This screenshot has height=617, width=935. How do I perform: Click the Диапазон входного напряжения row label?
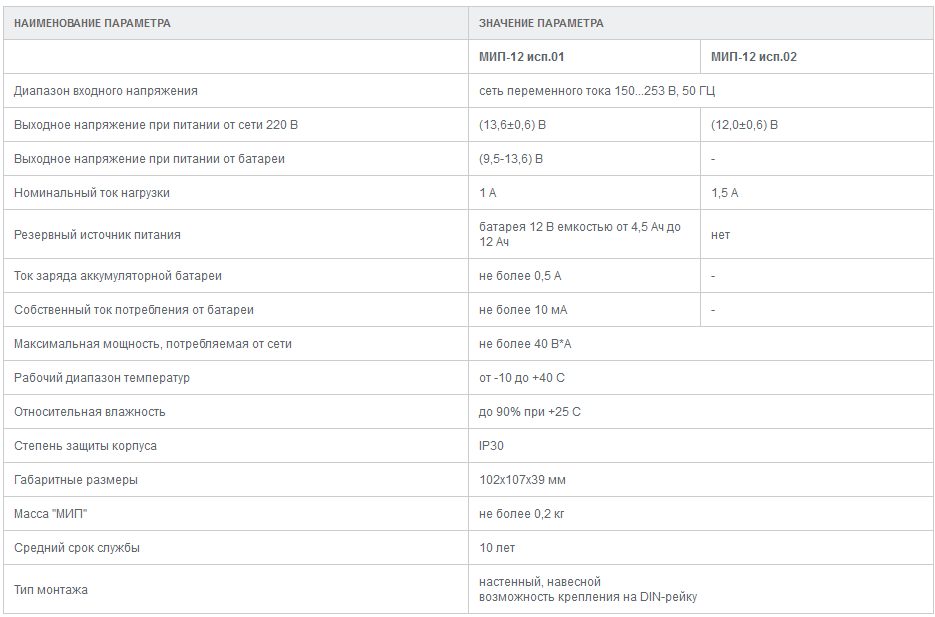[106, 91]
